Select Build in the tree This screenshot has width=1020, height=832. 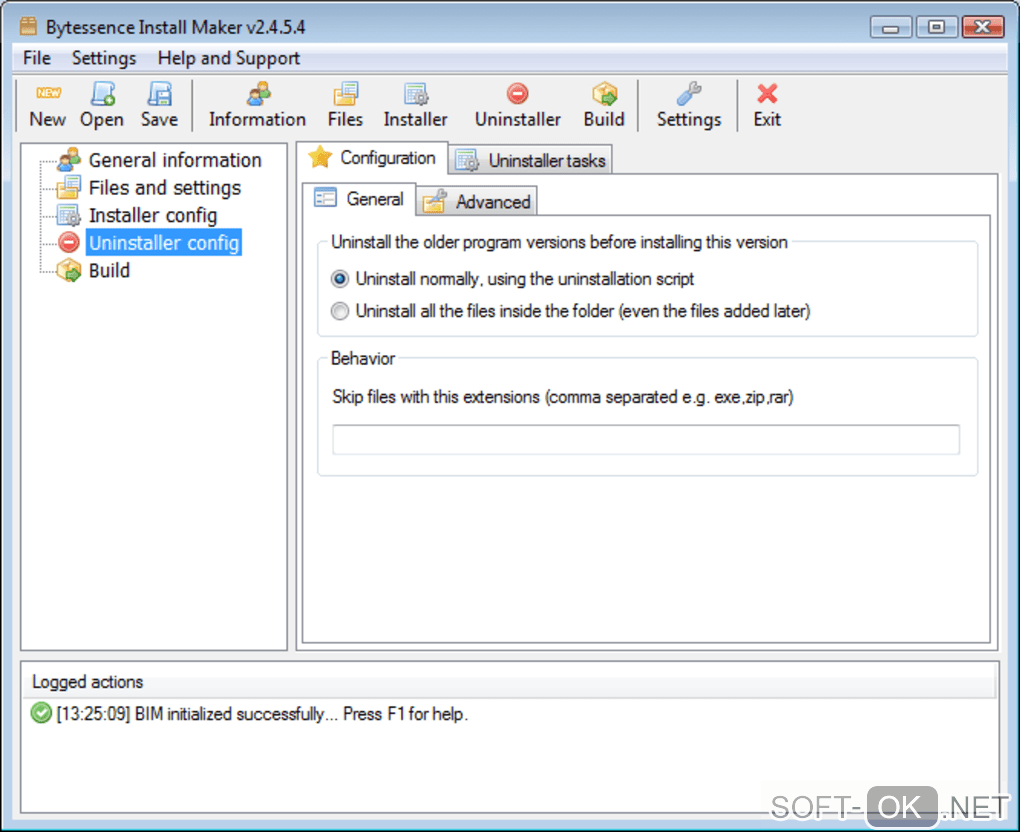tap(109, 270)
